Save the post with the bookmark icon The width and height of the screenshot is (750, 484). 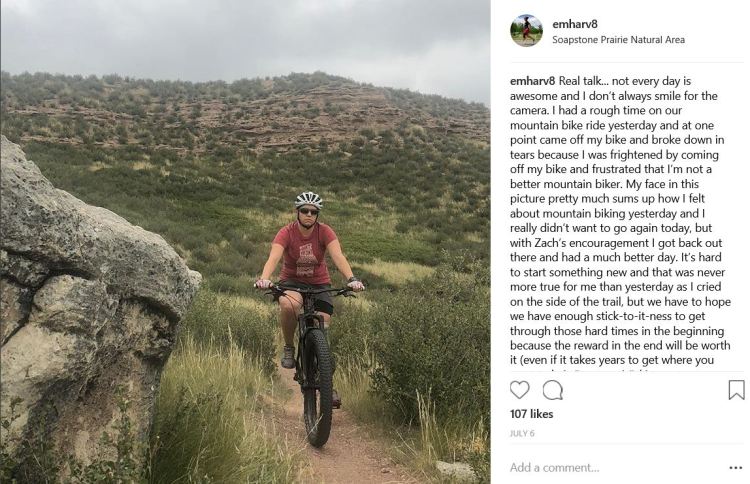point(736,390)
